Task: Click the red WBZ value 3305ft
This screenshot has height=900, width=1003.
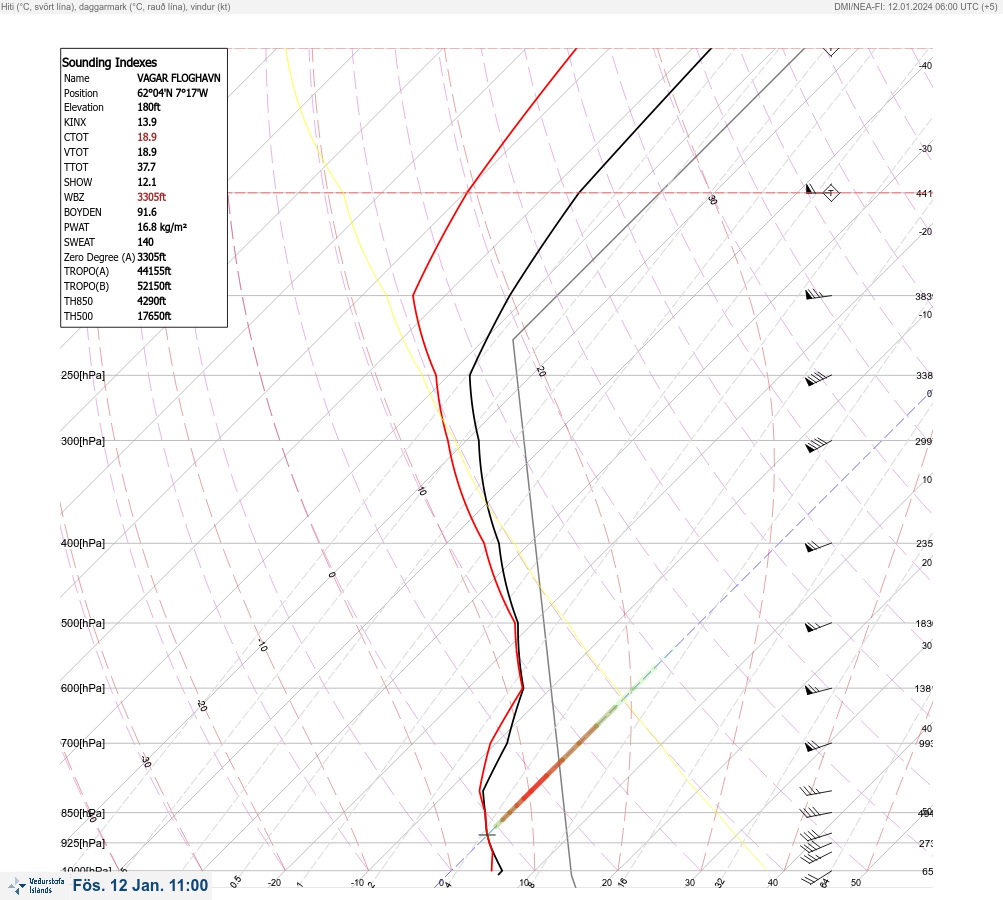Action: click(x=151, y=197)
